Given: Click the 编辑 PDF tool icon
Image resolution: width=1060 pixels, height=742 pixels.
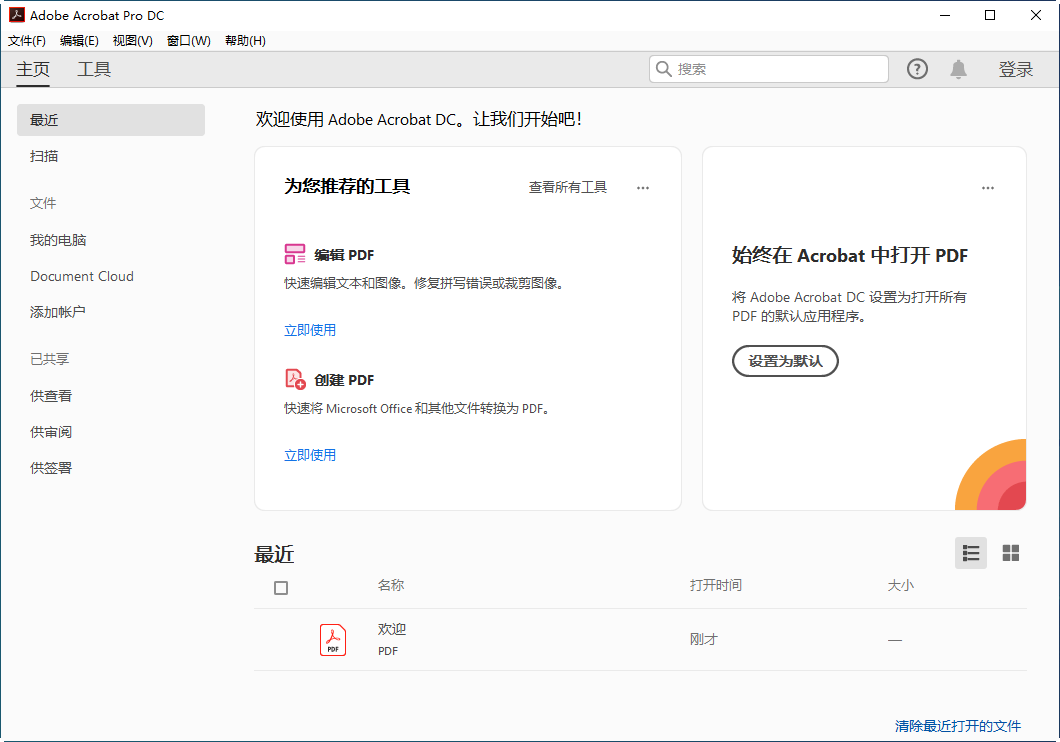Looking at the screenshot, I should tap(295, 254).
